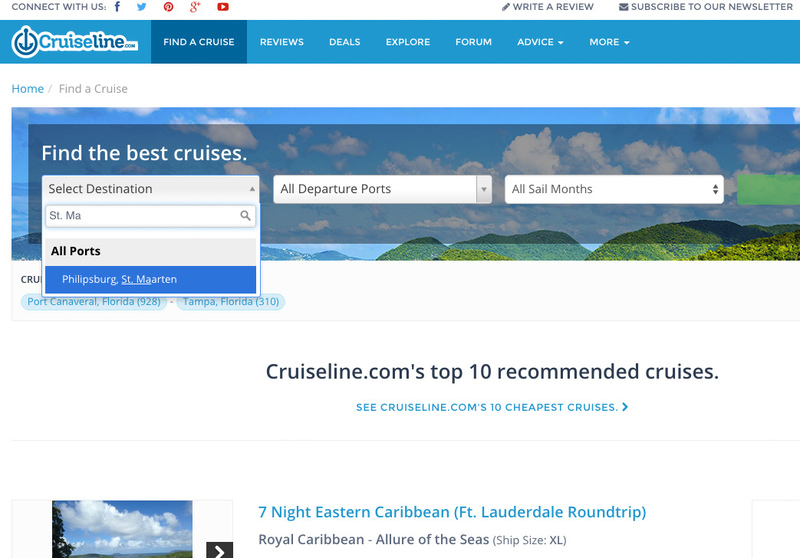The image size is (800, 558).
Task: Click 'Royal Caribbean - Allure of the Seas' text
Action: click(x=373, y=540)
